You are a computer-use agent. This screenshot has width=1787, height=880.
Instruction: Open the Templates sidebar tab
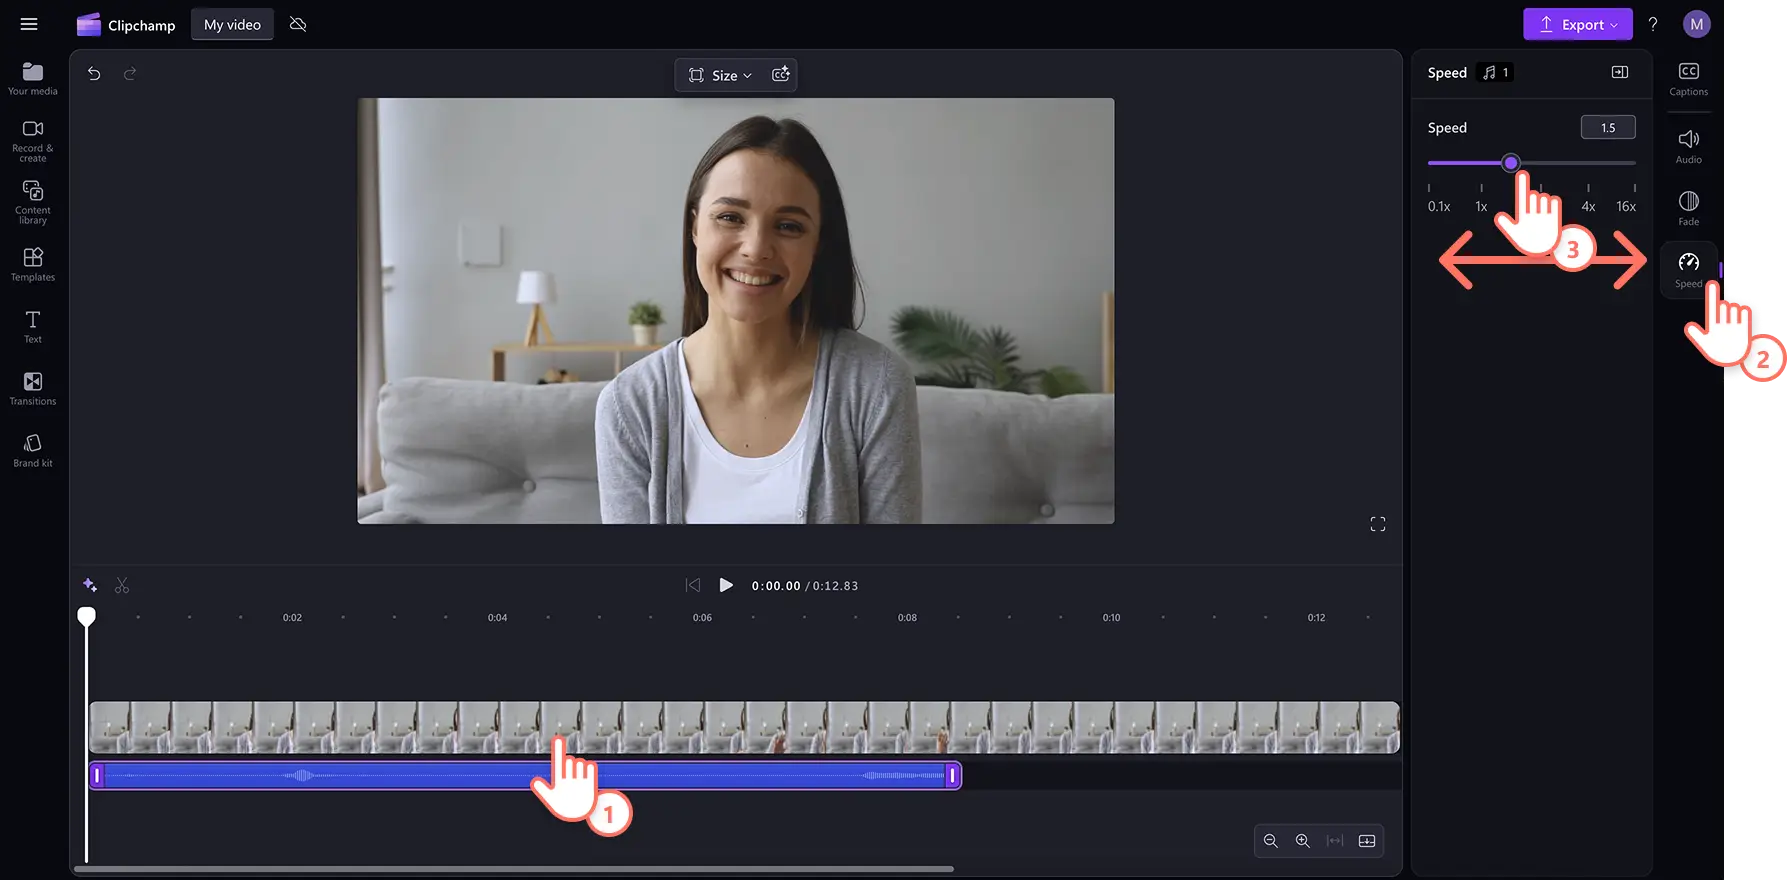[33, 264]
